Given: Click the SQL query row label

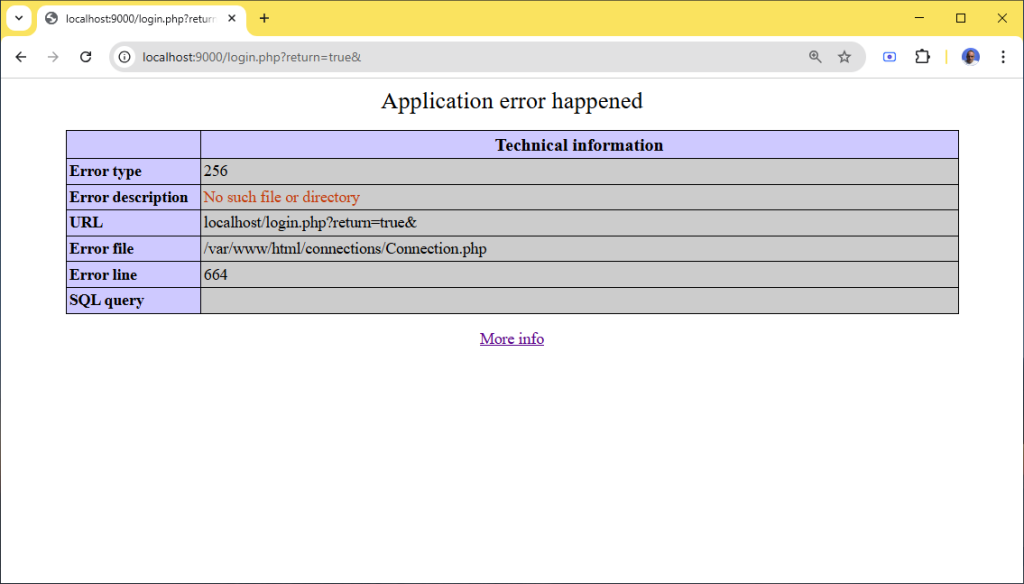Looking at the screenshot, I should coord(98,300).
